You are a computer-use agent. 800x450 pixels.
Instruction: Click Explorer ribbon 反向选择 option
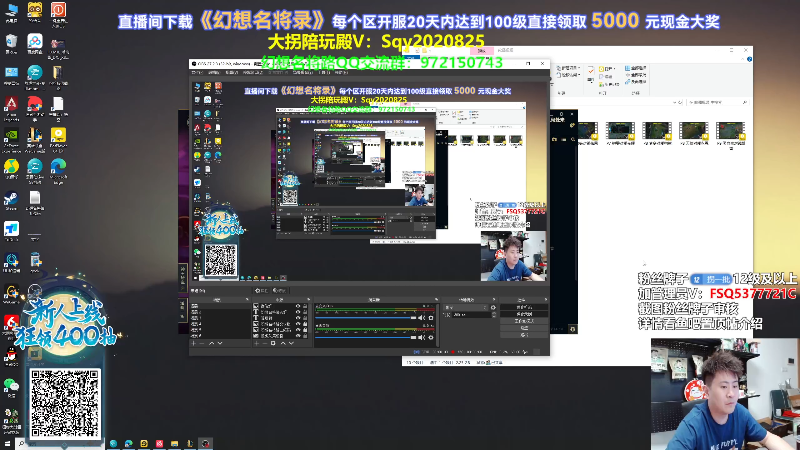(x=636, y=81)
